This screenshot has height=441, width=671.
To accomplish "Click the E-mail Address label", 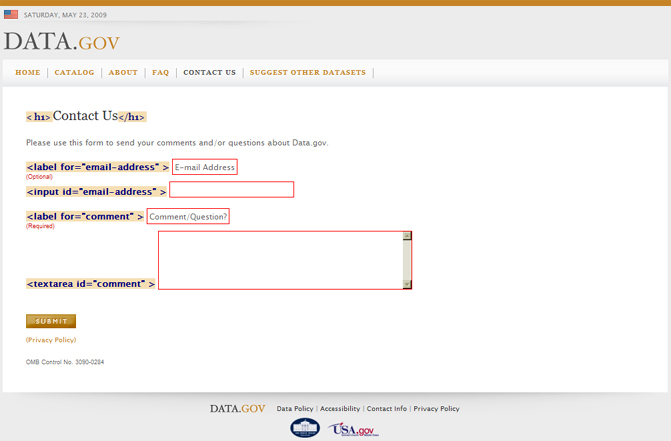I will coord(205,167).
